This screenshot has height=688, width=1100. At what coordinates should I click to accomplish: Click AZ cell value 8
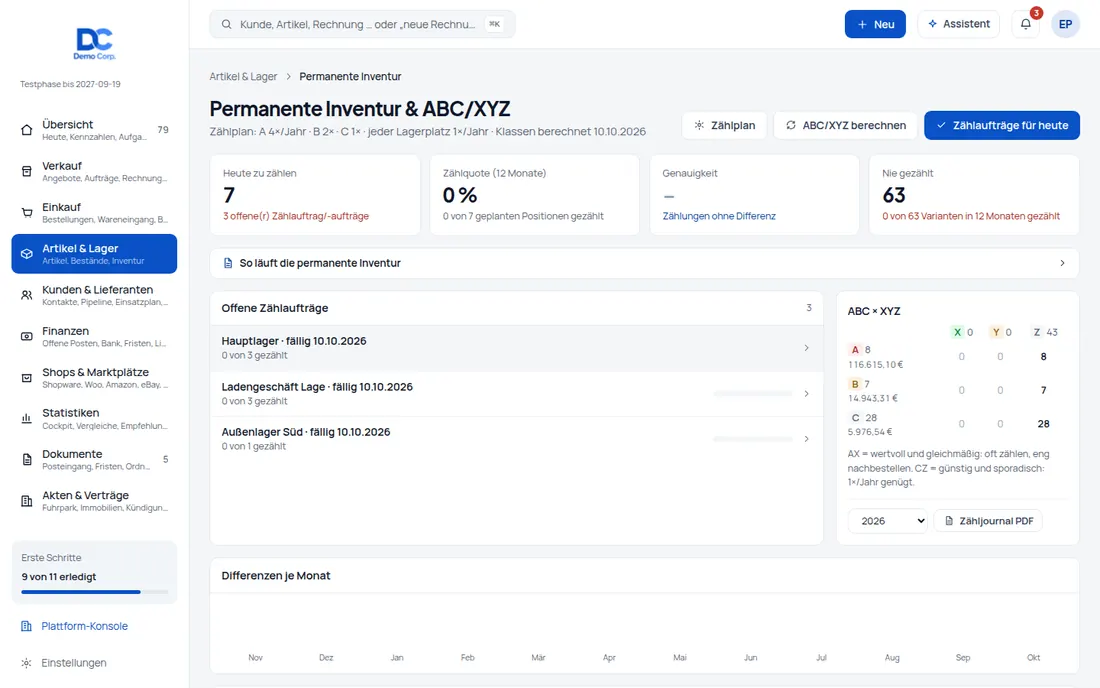click(1043, 357)
